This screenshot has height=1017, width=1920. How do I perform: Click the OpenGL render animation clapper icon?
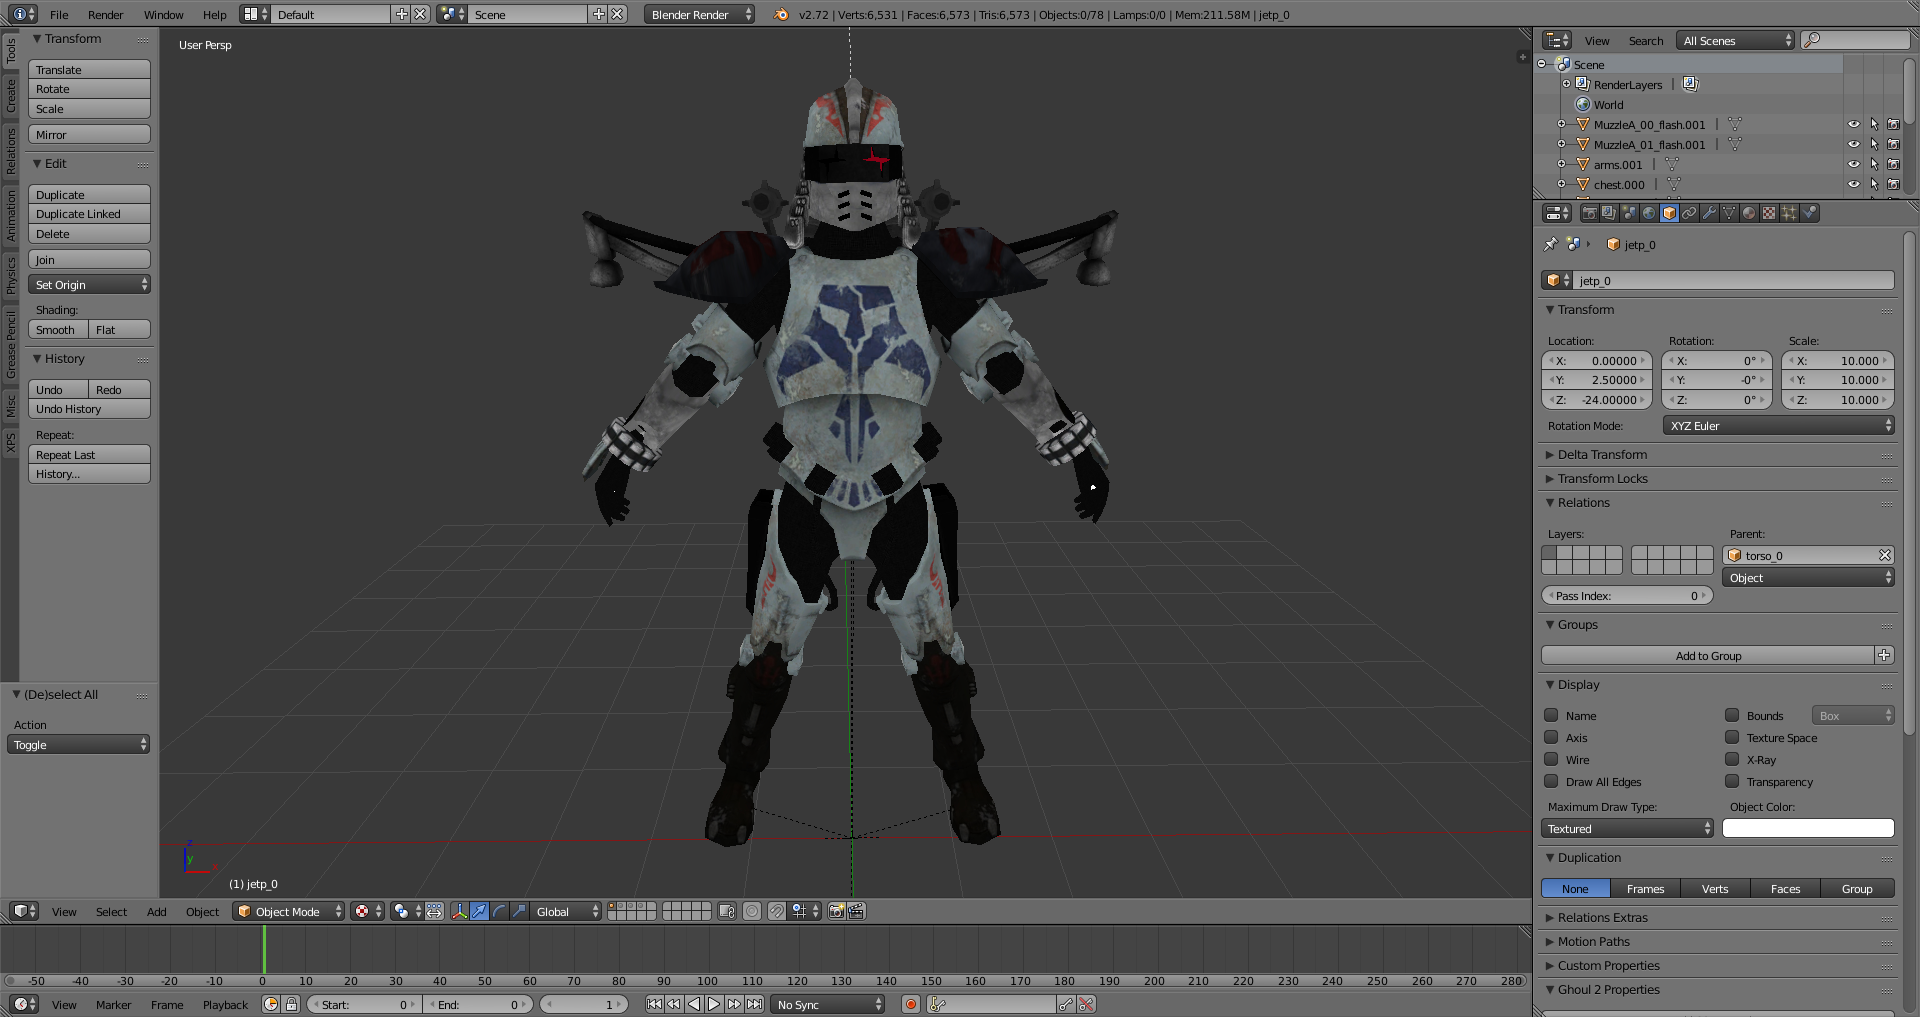[x=857, y=911]
